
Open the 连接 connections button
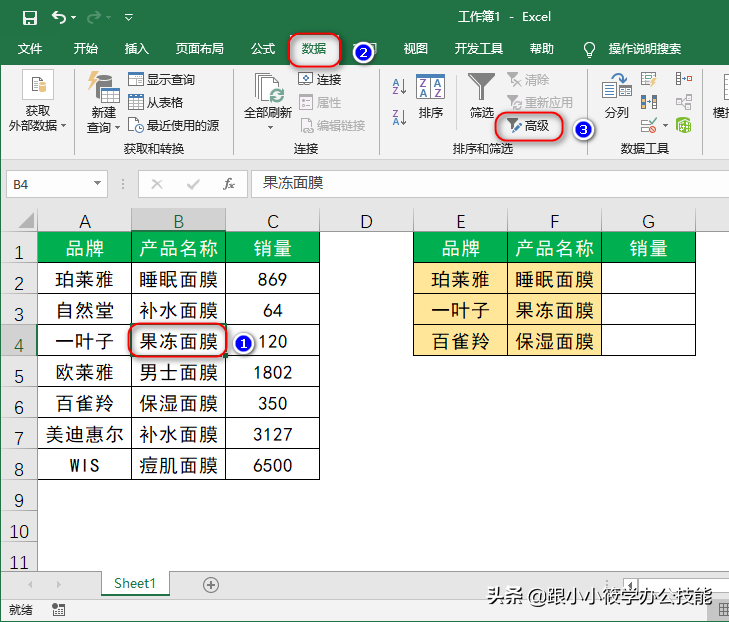click(x=319, y=79)
